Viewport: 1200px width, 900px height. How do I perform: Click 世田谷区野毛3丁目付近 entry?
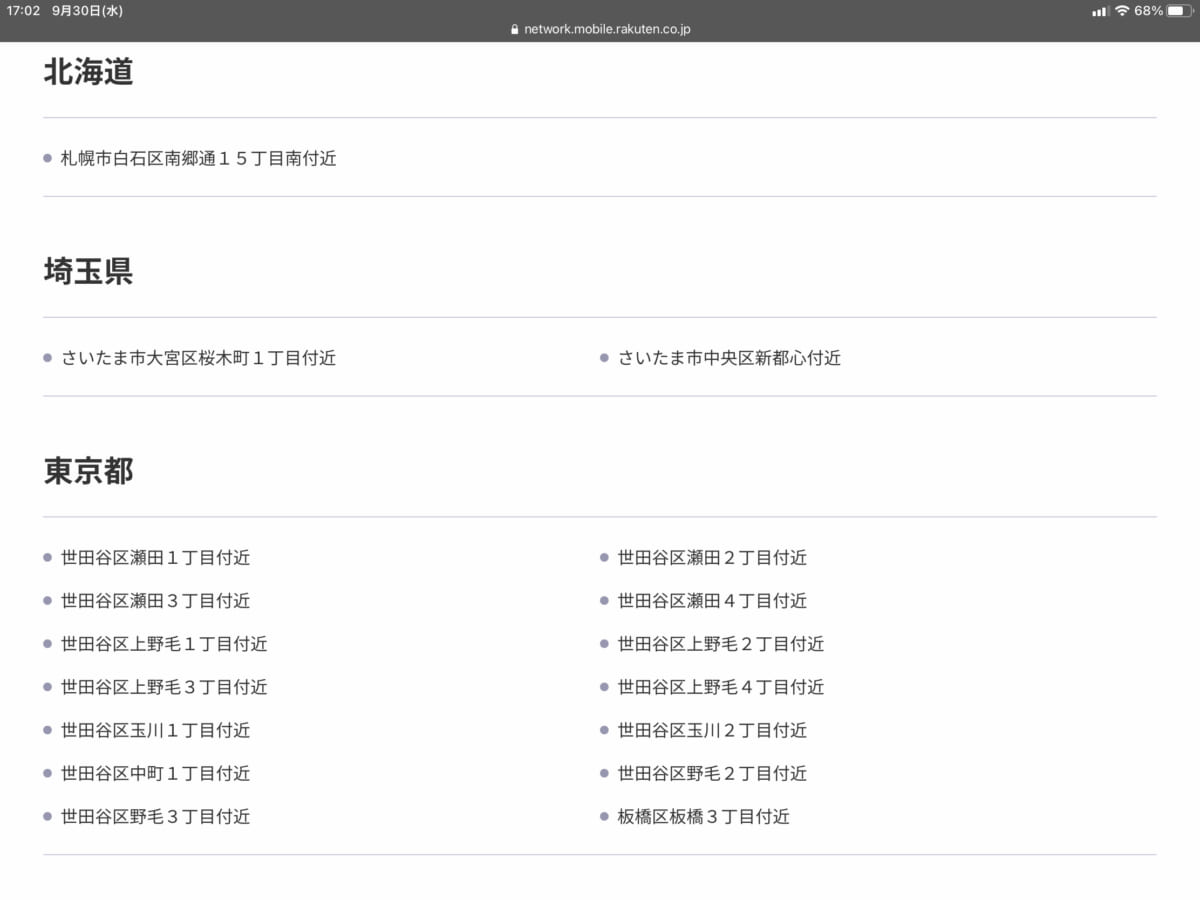(x=155, y=817)
